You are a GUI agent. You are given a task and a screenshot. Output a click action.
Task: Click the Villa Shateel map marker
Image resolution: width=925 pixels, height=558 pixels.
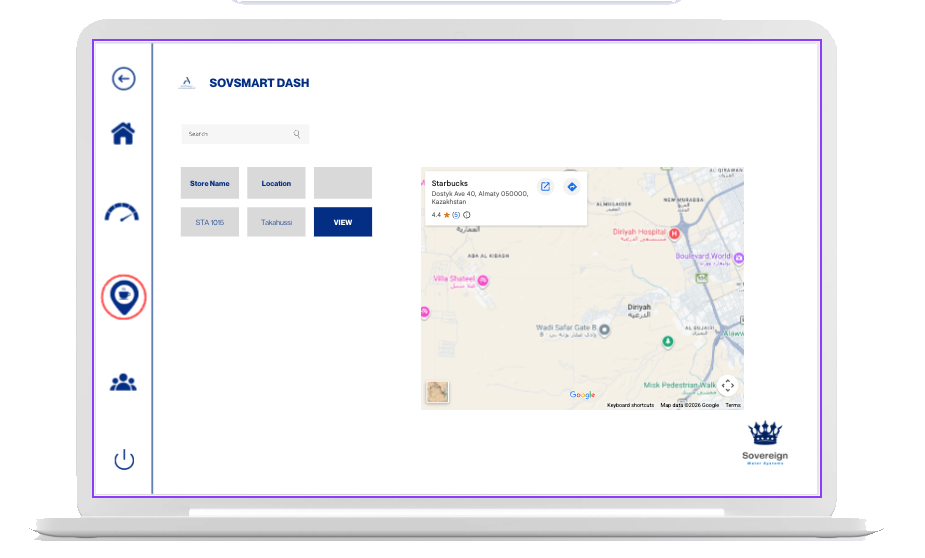point(483,281)
